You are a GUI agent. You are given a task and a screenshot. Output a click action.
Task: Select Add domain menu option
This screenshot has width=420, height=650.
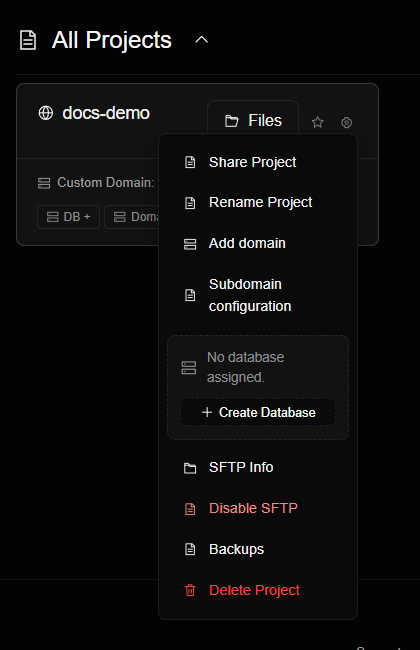[x=258, y=243]
